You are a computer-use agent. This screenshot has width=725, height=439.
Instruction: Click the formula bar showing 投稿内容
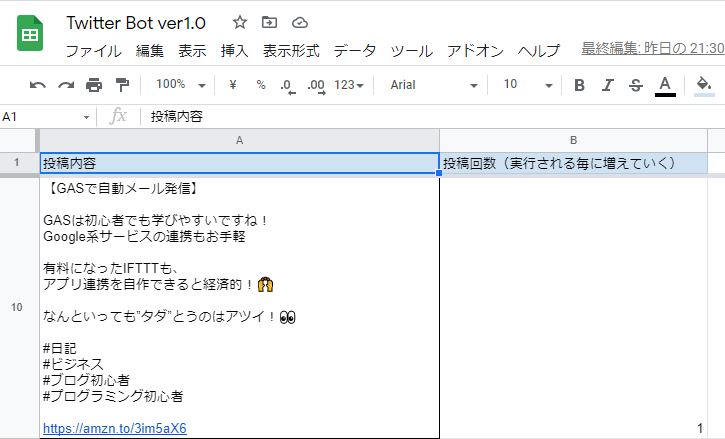[433, 117]
